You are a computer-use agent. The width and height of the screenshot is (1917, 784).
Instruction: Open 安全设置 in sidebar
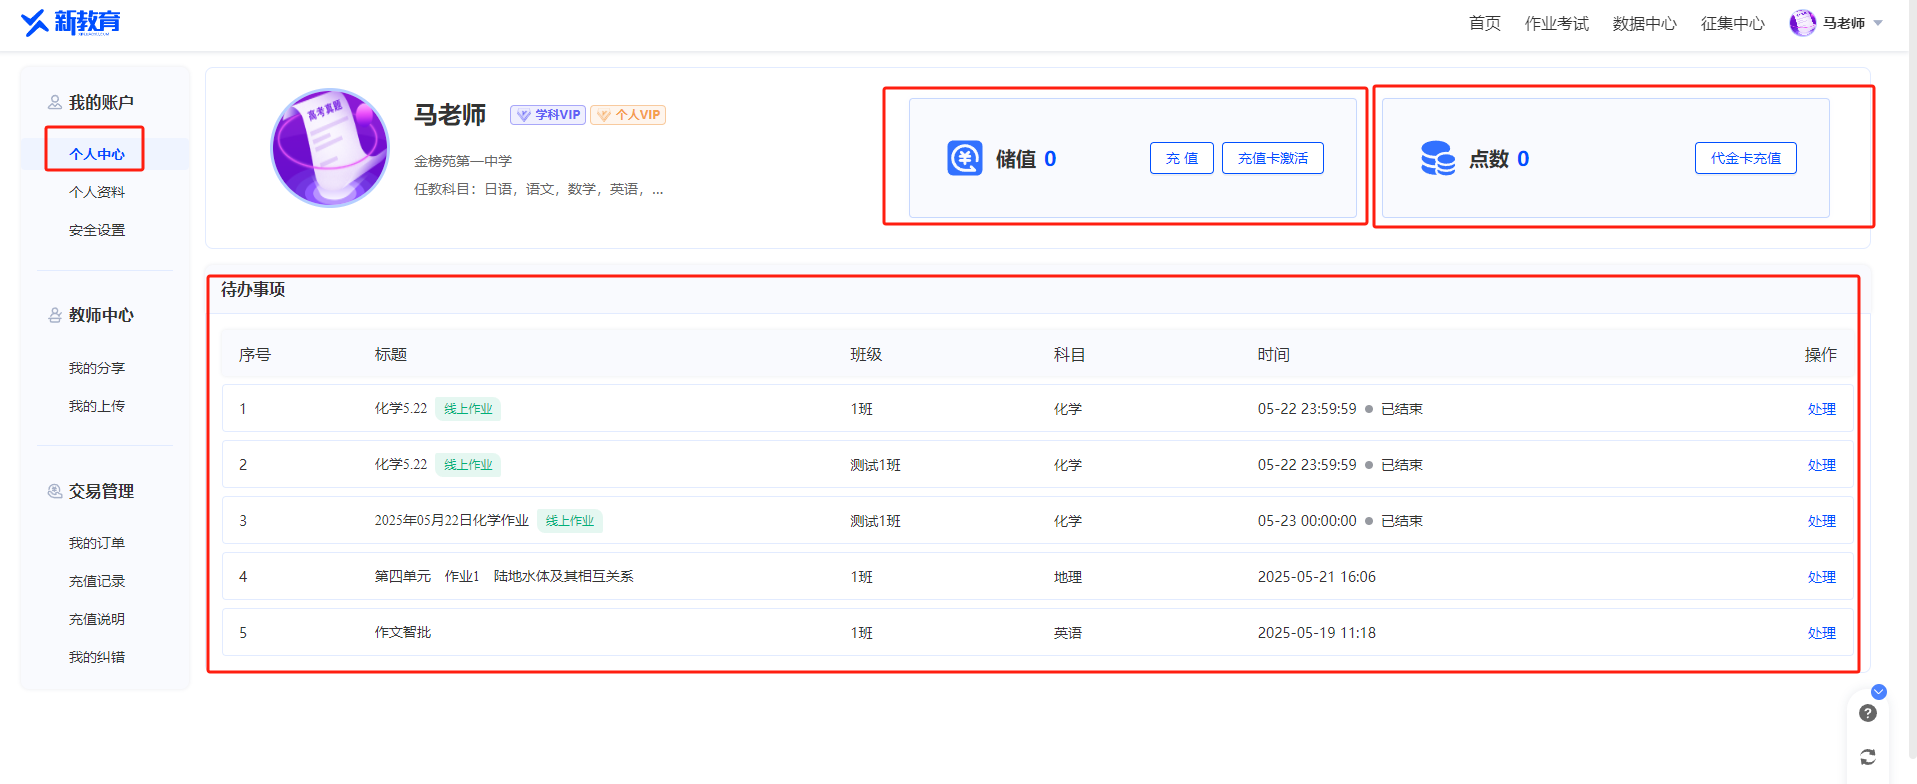click(97, 230)
